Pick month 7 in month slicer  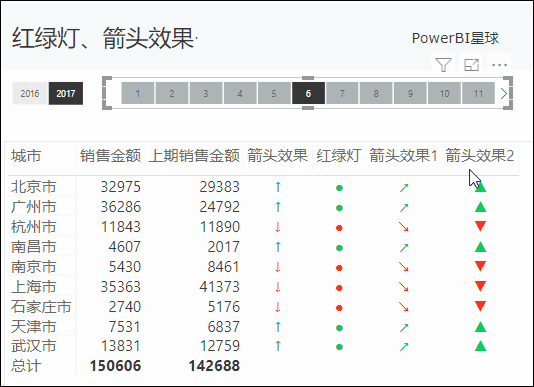(x=342, y=93)
